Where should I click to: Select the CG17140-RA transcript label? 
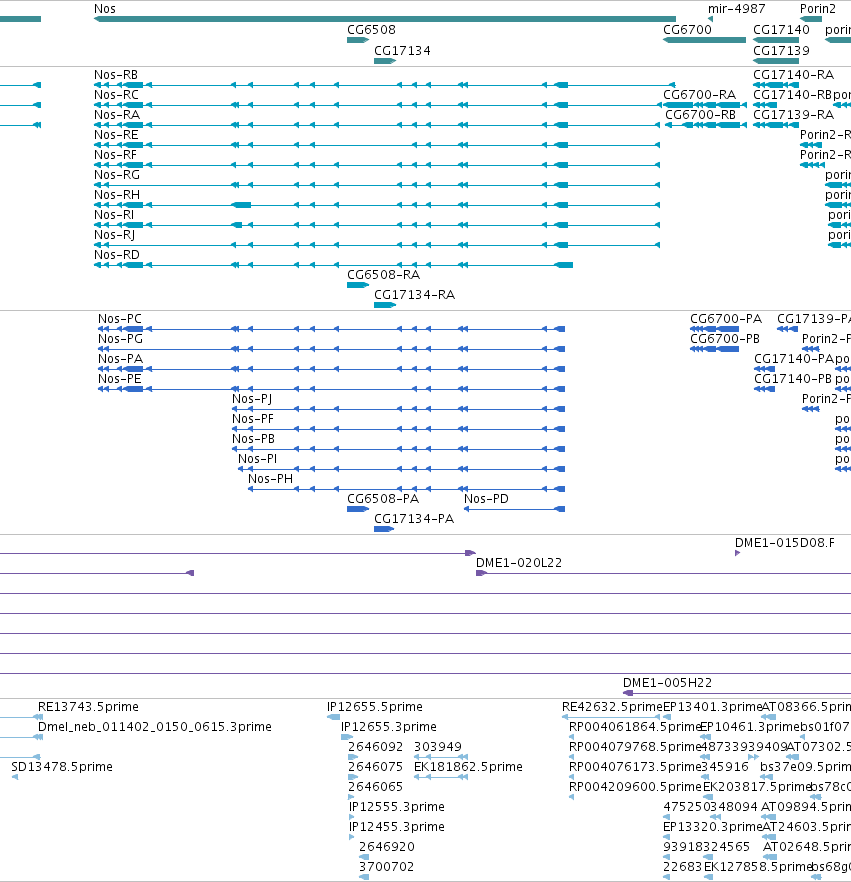tap(794, 75)
